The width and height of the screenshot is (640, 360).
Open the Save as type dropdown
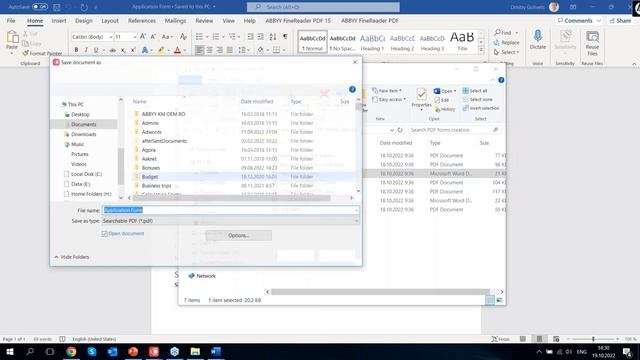(x=356, y=221)
